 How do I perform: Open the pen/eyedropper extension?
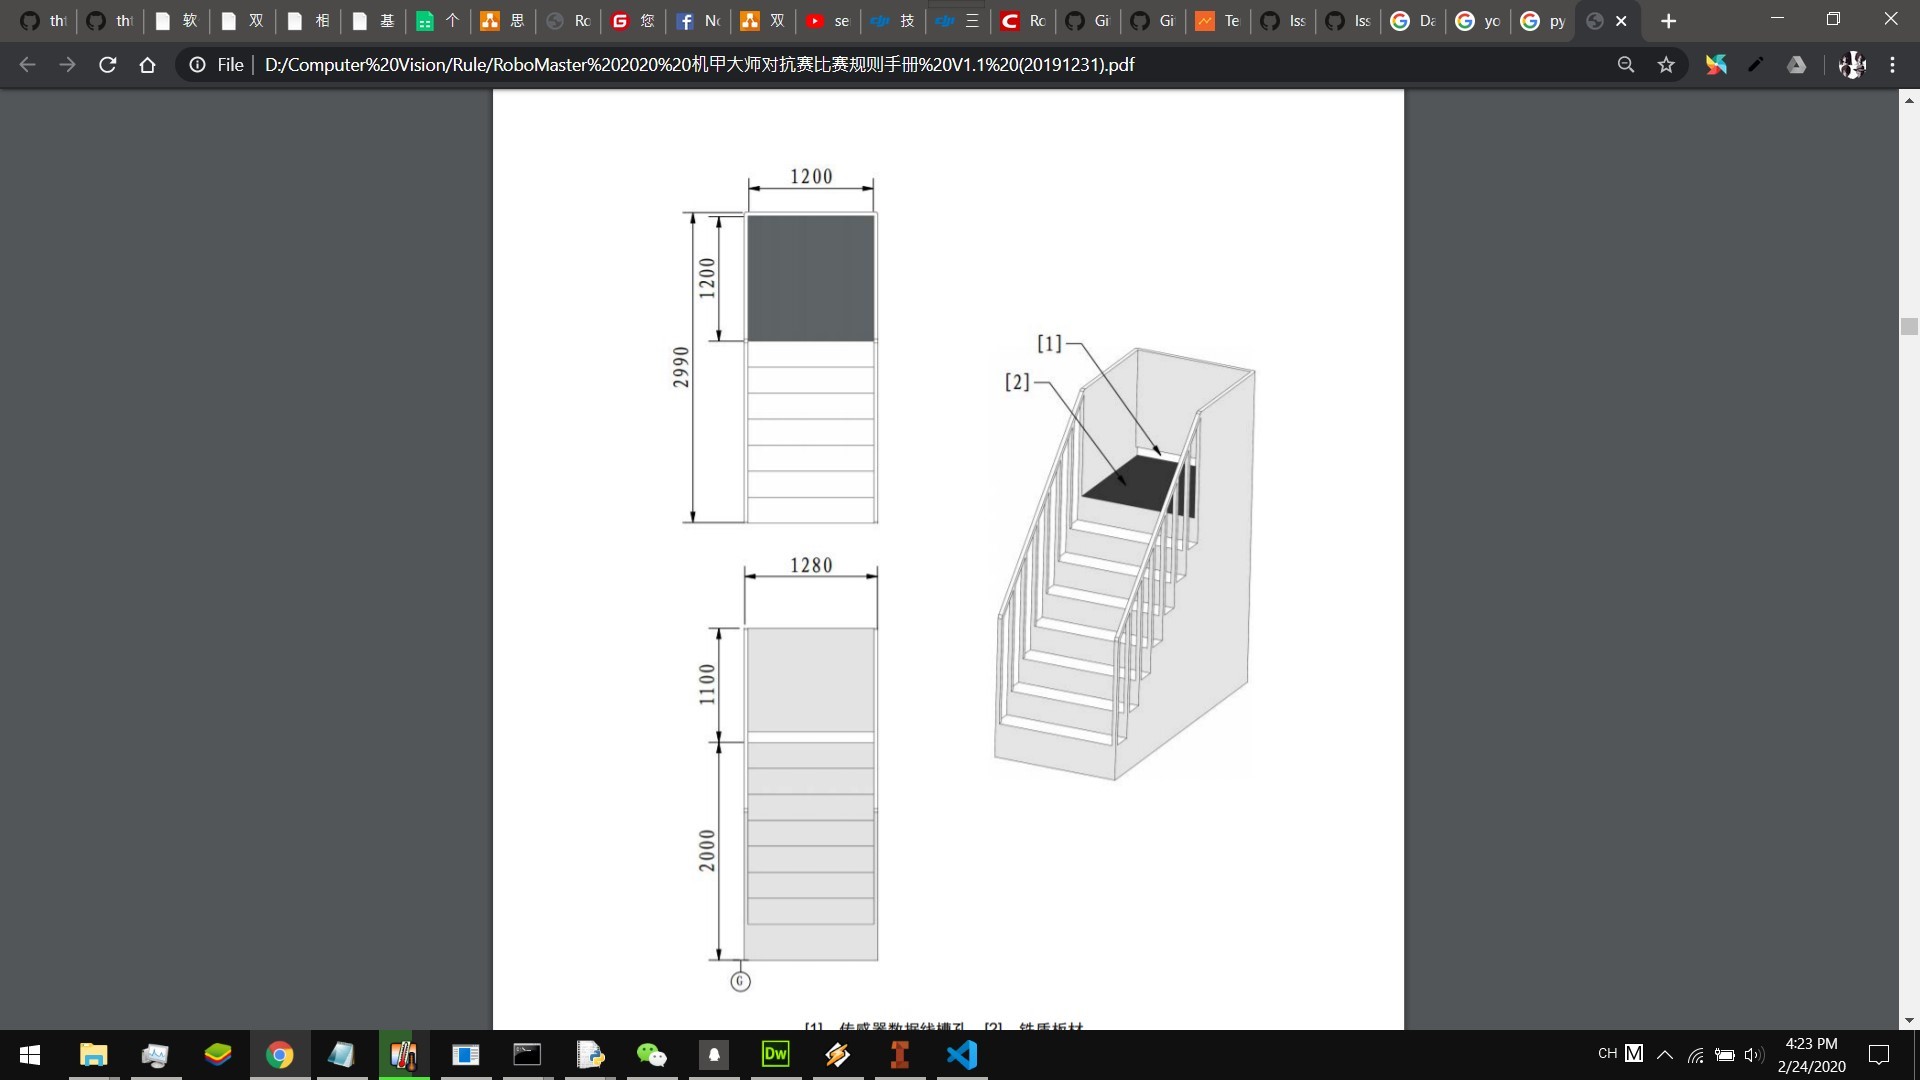click(x=1756, y=65)
